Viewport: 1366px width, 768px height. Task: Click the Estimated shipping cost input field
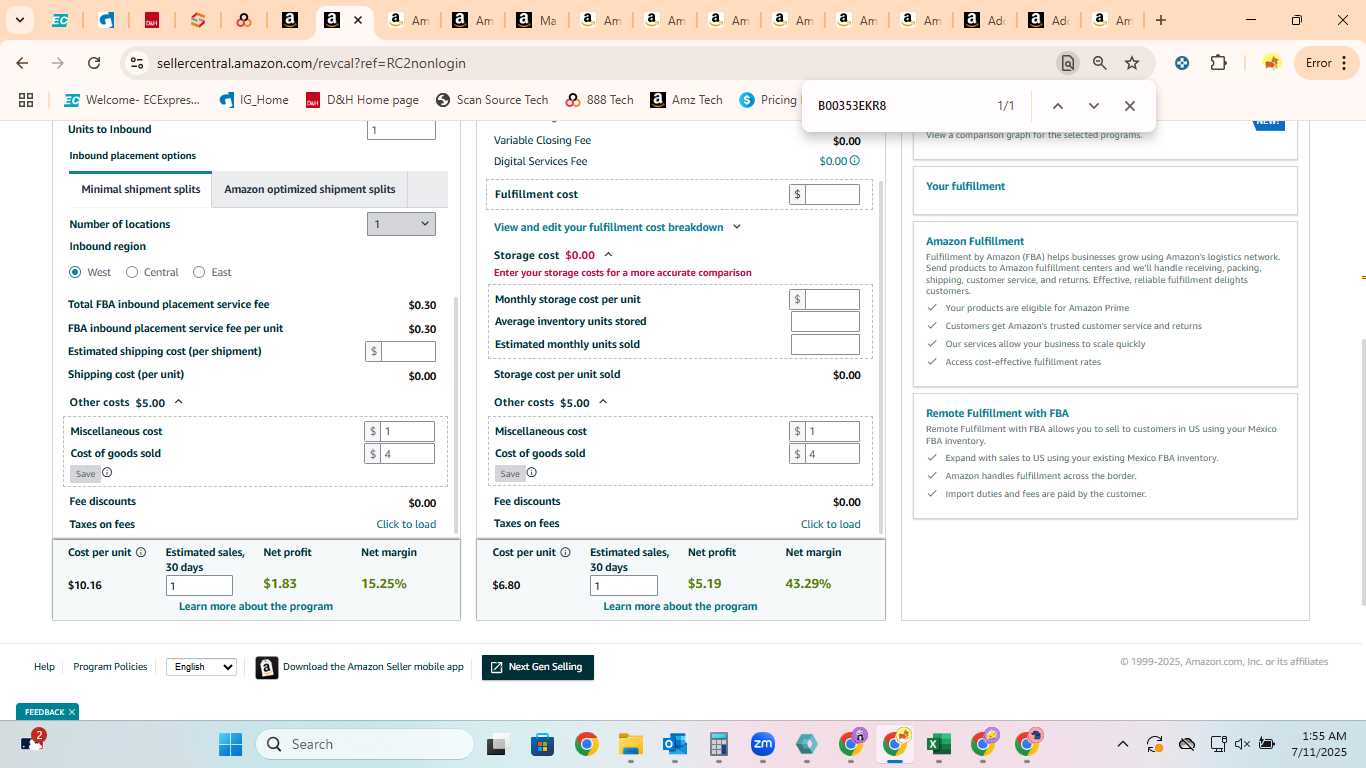point(408,351)
